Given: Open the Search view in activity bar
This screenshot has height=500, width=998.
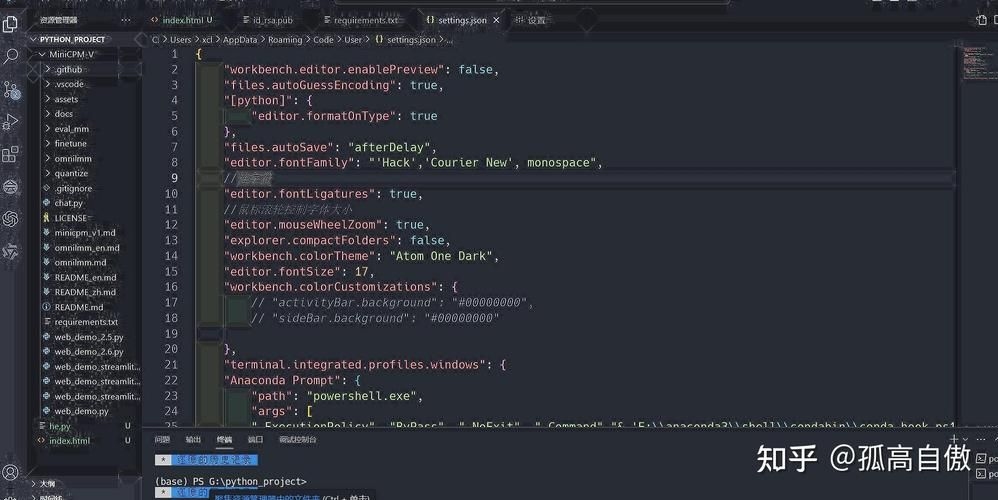Looking at the screenshot, I should point(11,56).
